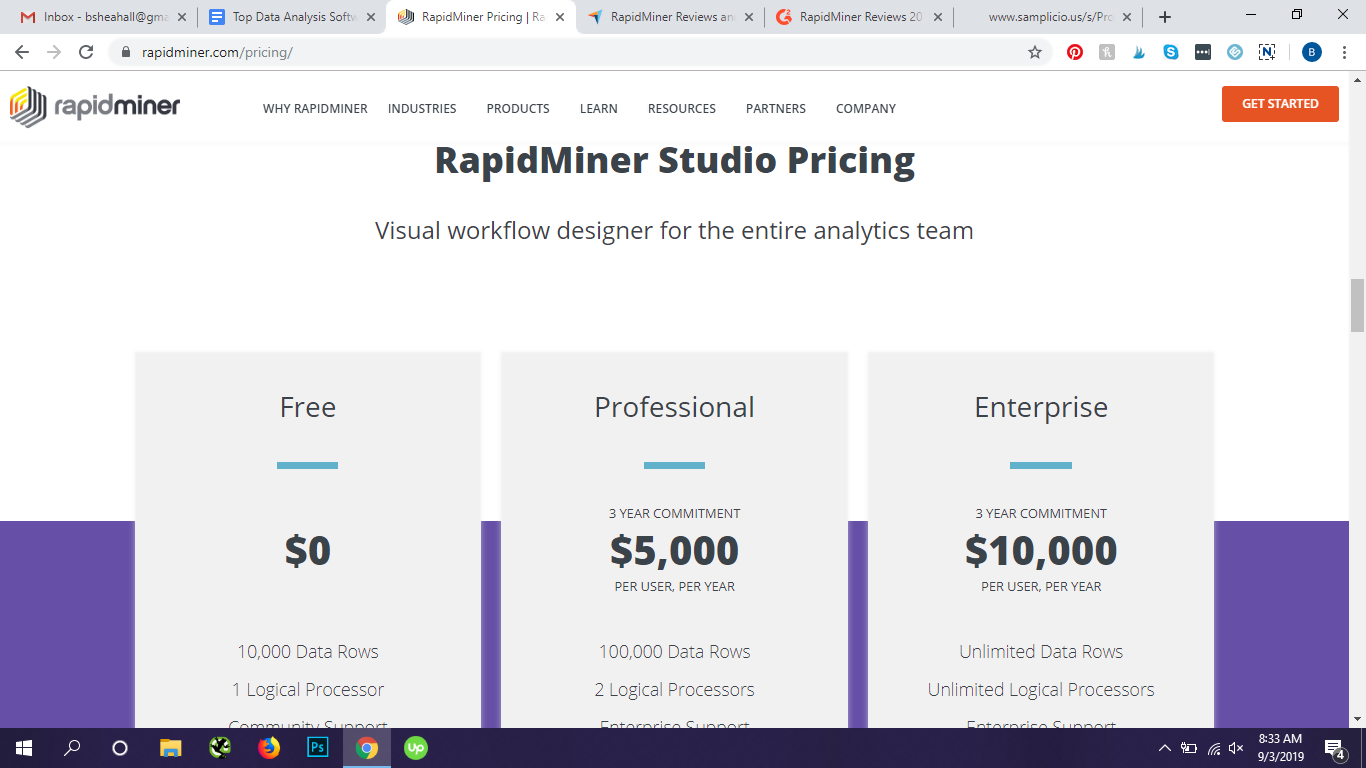
Task: Launch Photoshop from the taskbar
Action: pyautogui.click(x=318, y=747)
